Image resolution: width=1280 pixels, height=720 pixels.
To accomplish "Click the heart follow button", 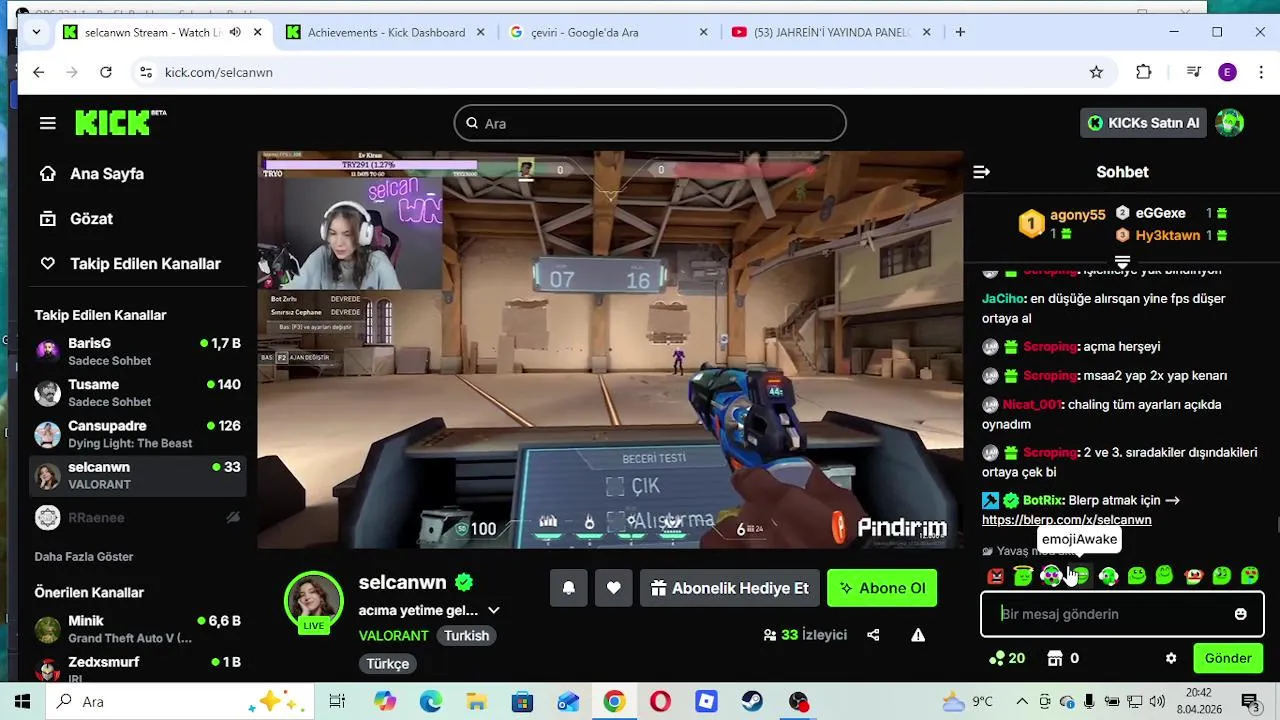I will point(613,588).
